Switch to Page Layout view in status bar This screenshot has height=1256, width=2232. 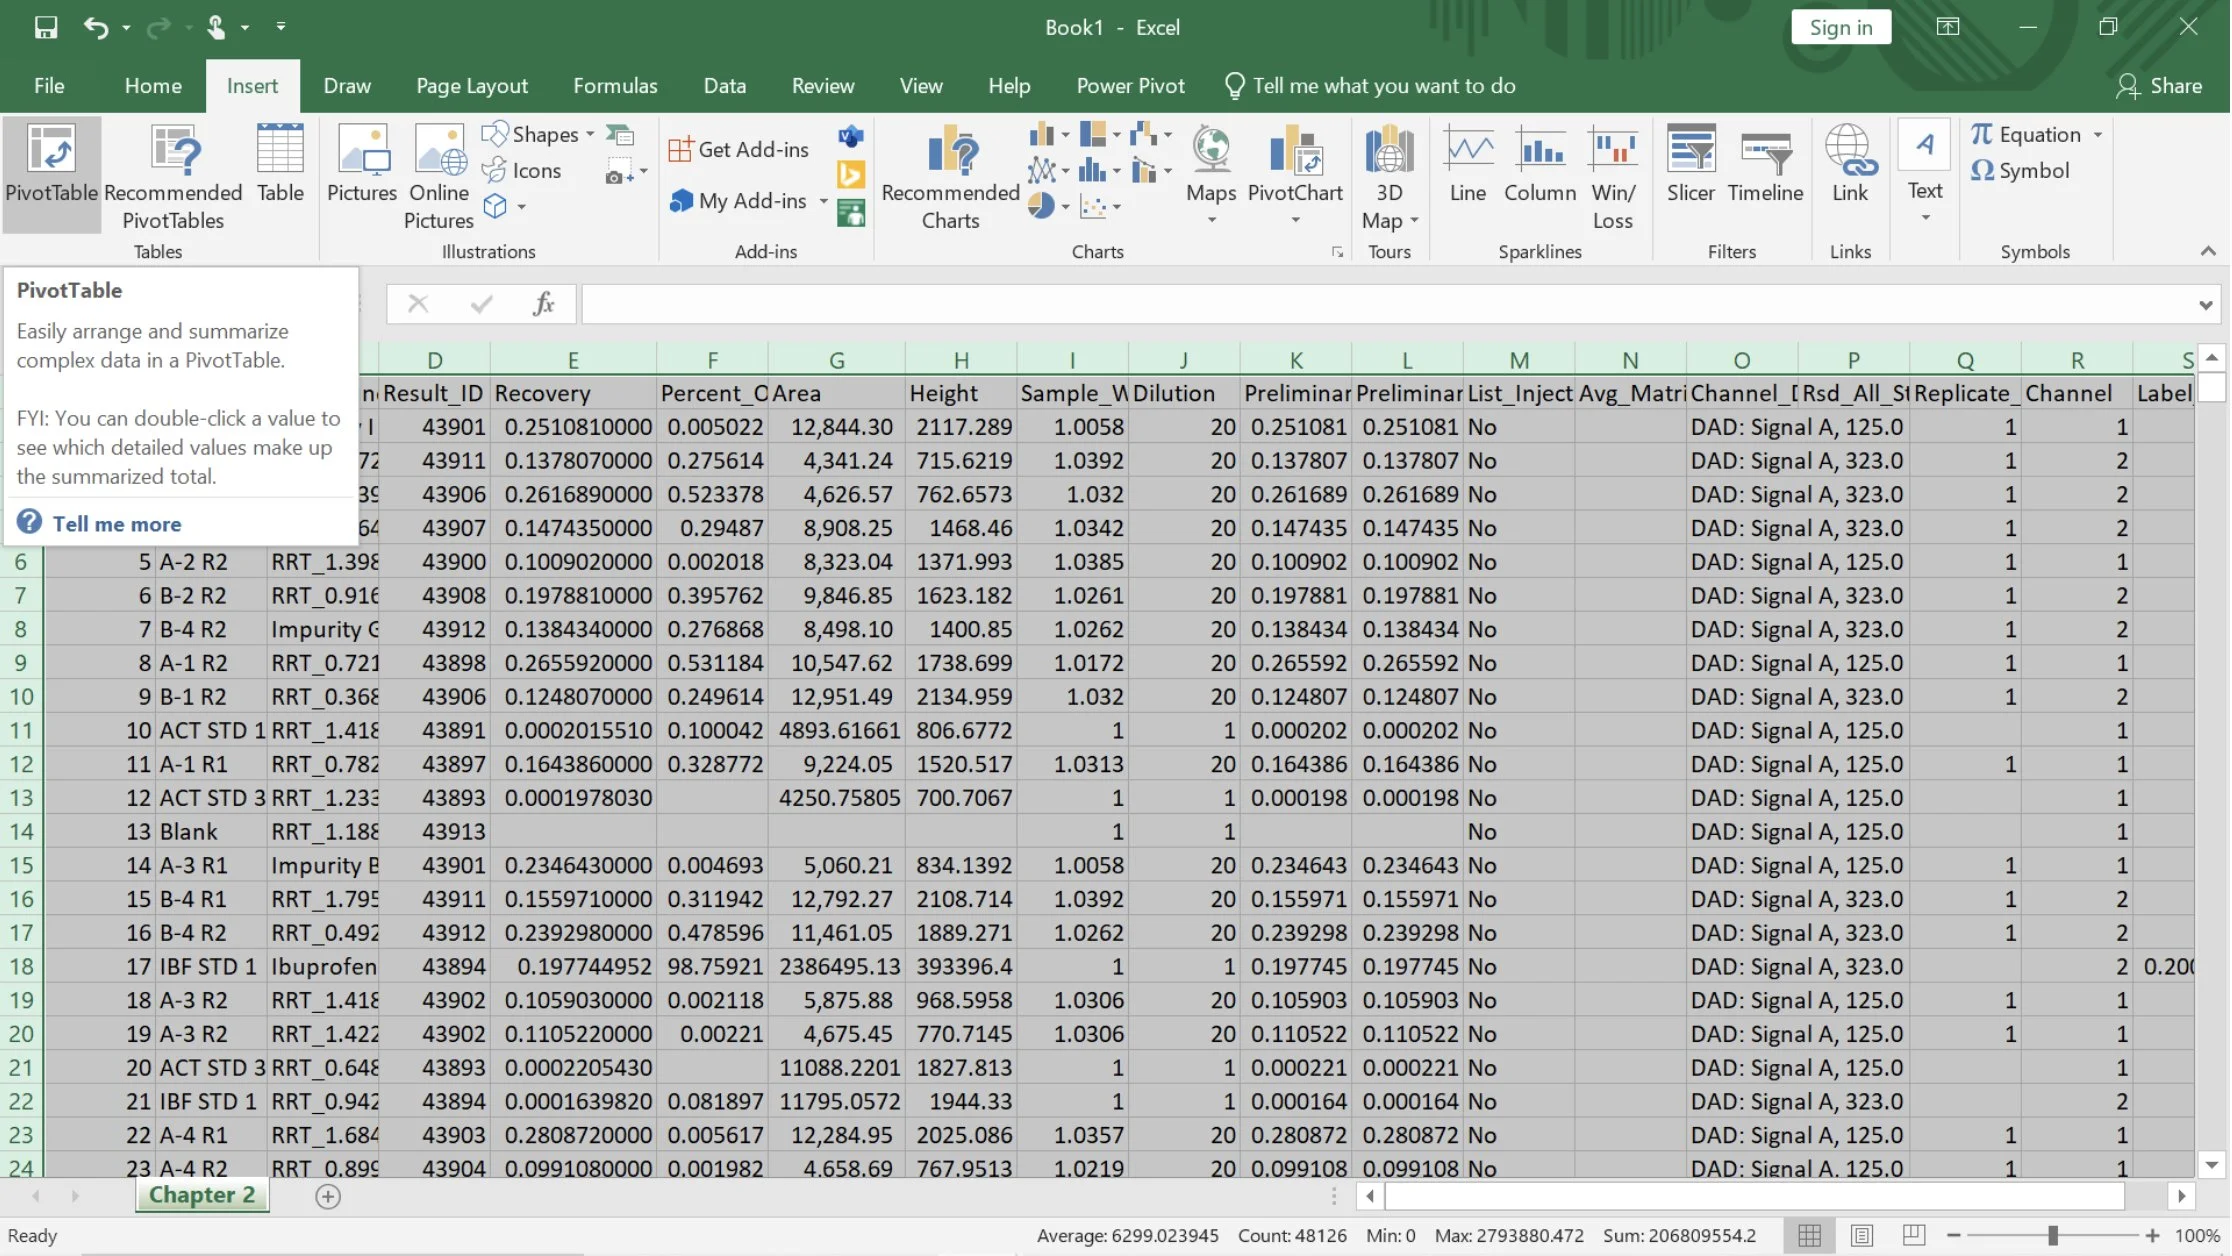[x=1861, y=1235]
